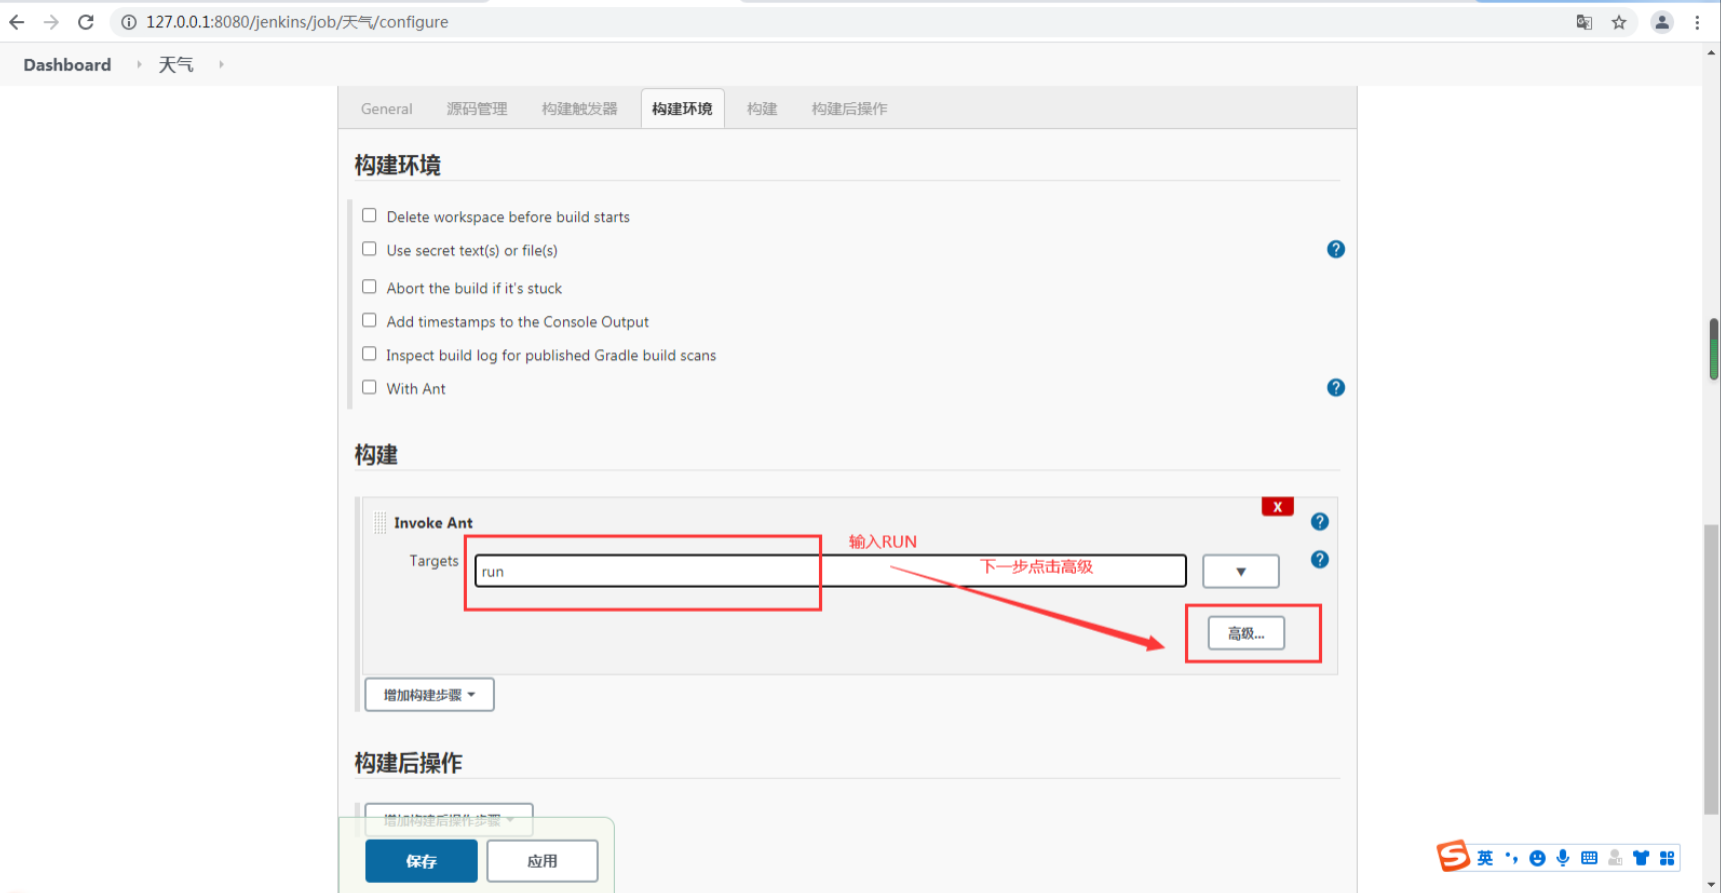Image resolution: width=1721 pixels, height=893 pixels.
Task: Expand breadcrumb arrow after 天气
Action: coord(221,64)
